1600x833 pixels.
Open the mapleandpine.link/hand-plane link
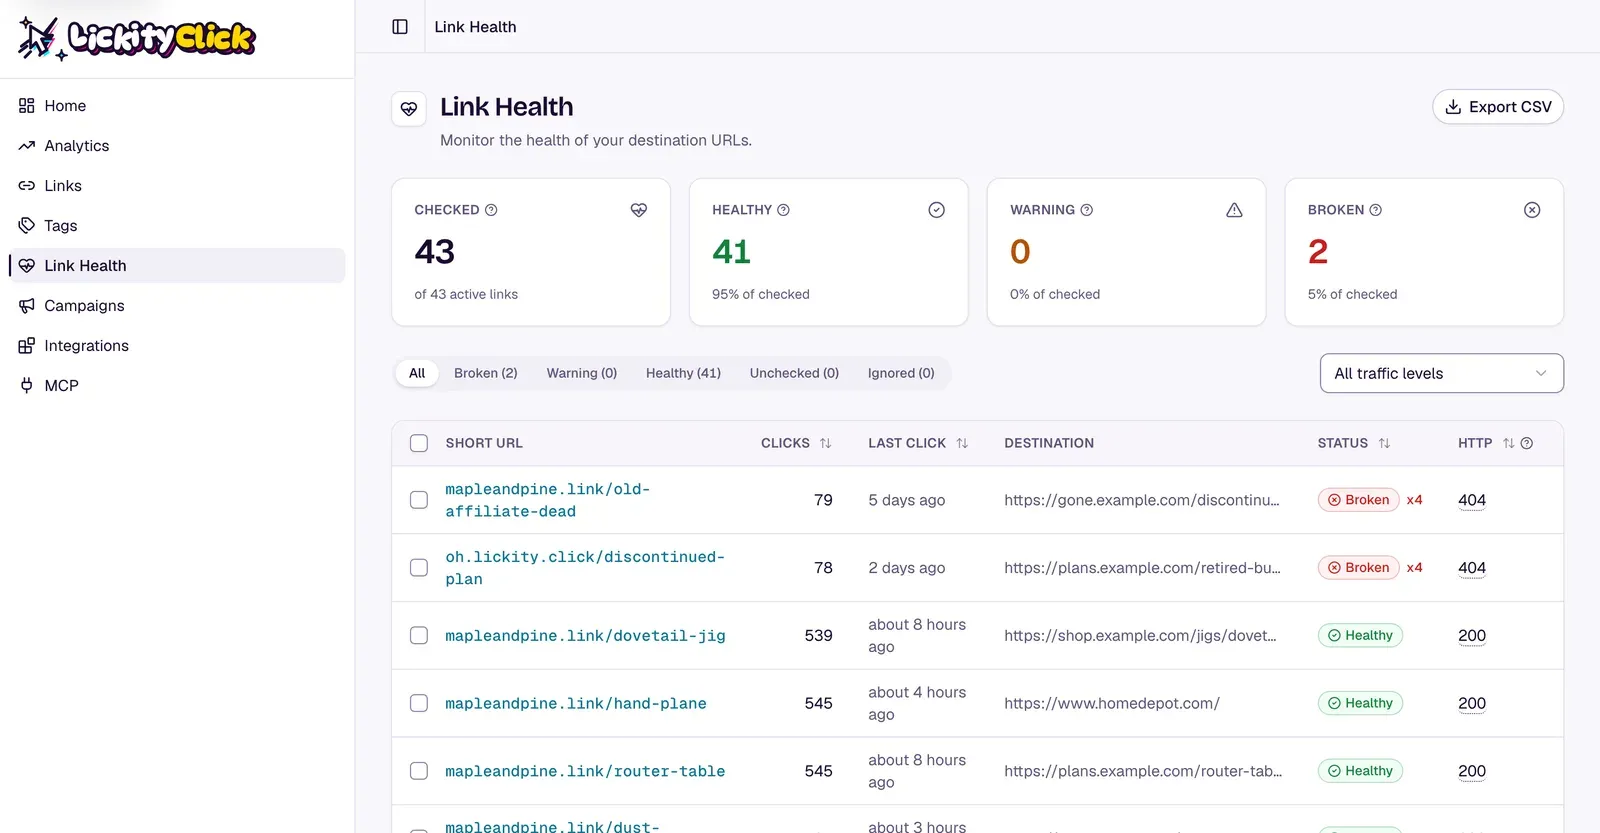click(x=576, y=704)
